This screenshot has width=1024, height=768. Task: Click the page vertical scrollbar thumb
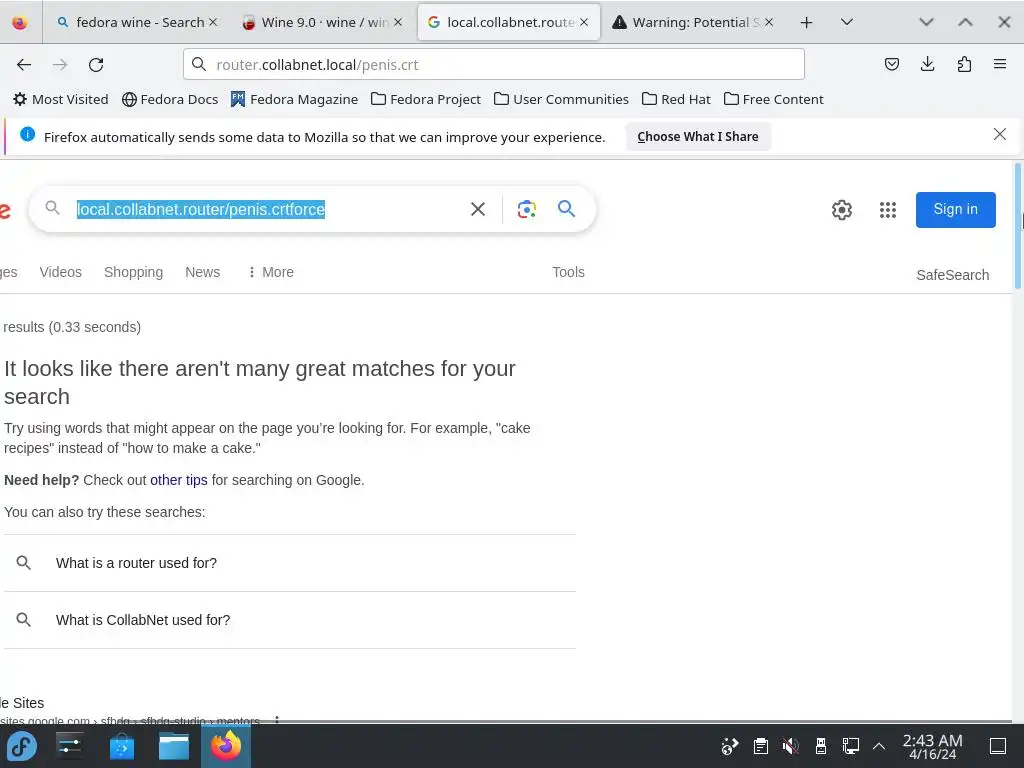coord(1017,225)
